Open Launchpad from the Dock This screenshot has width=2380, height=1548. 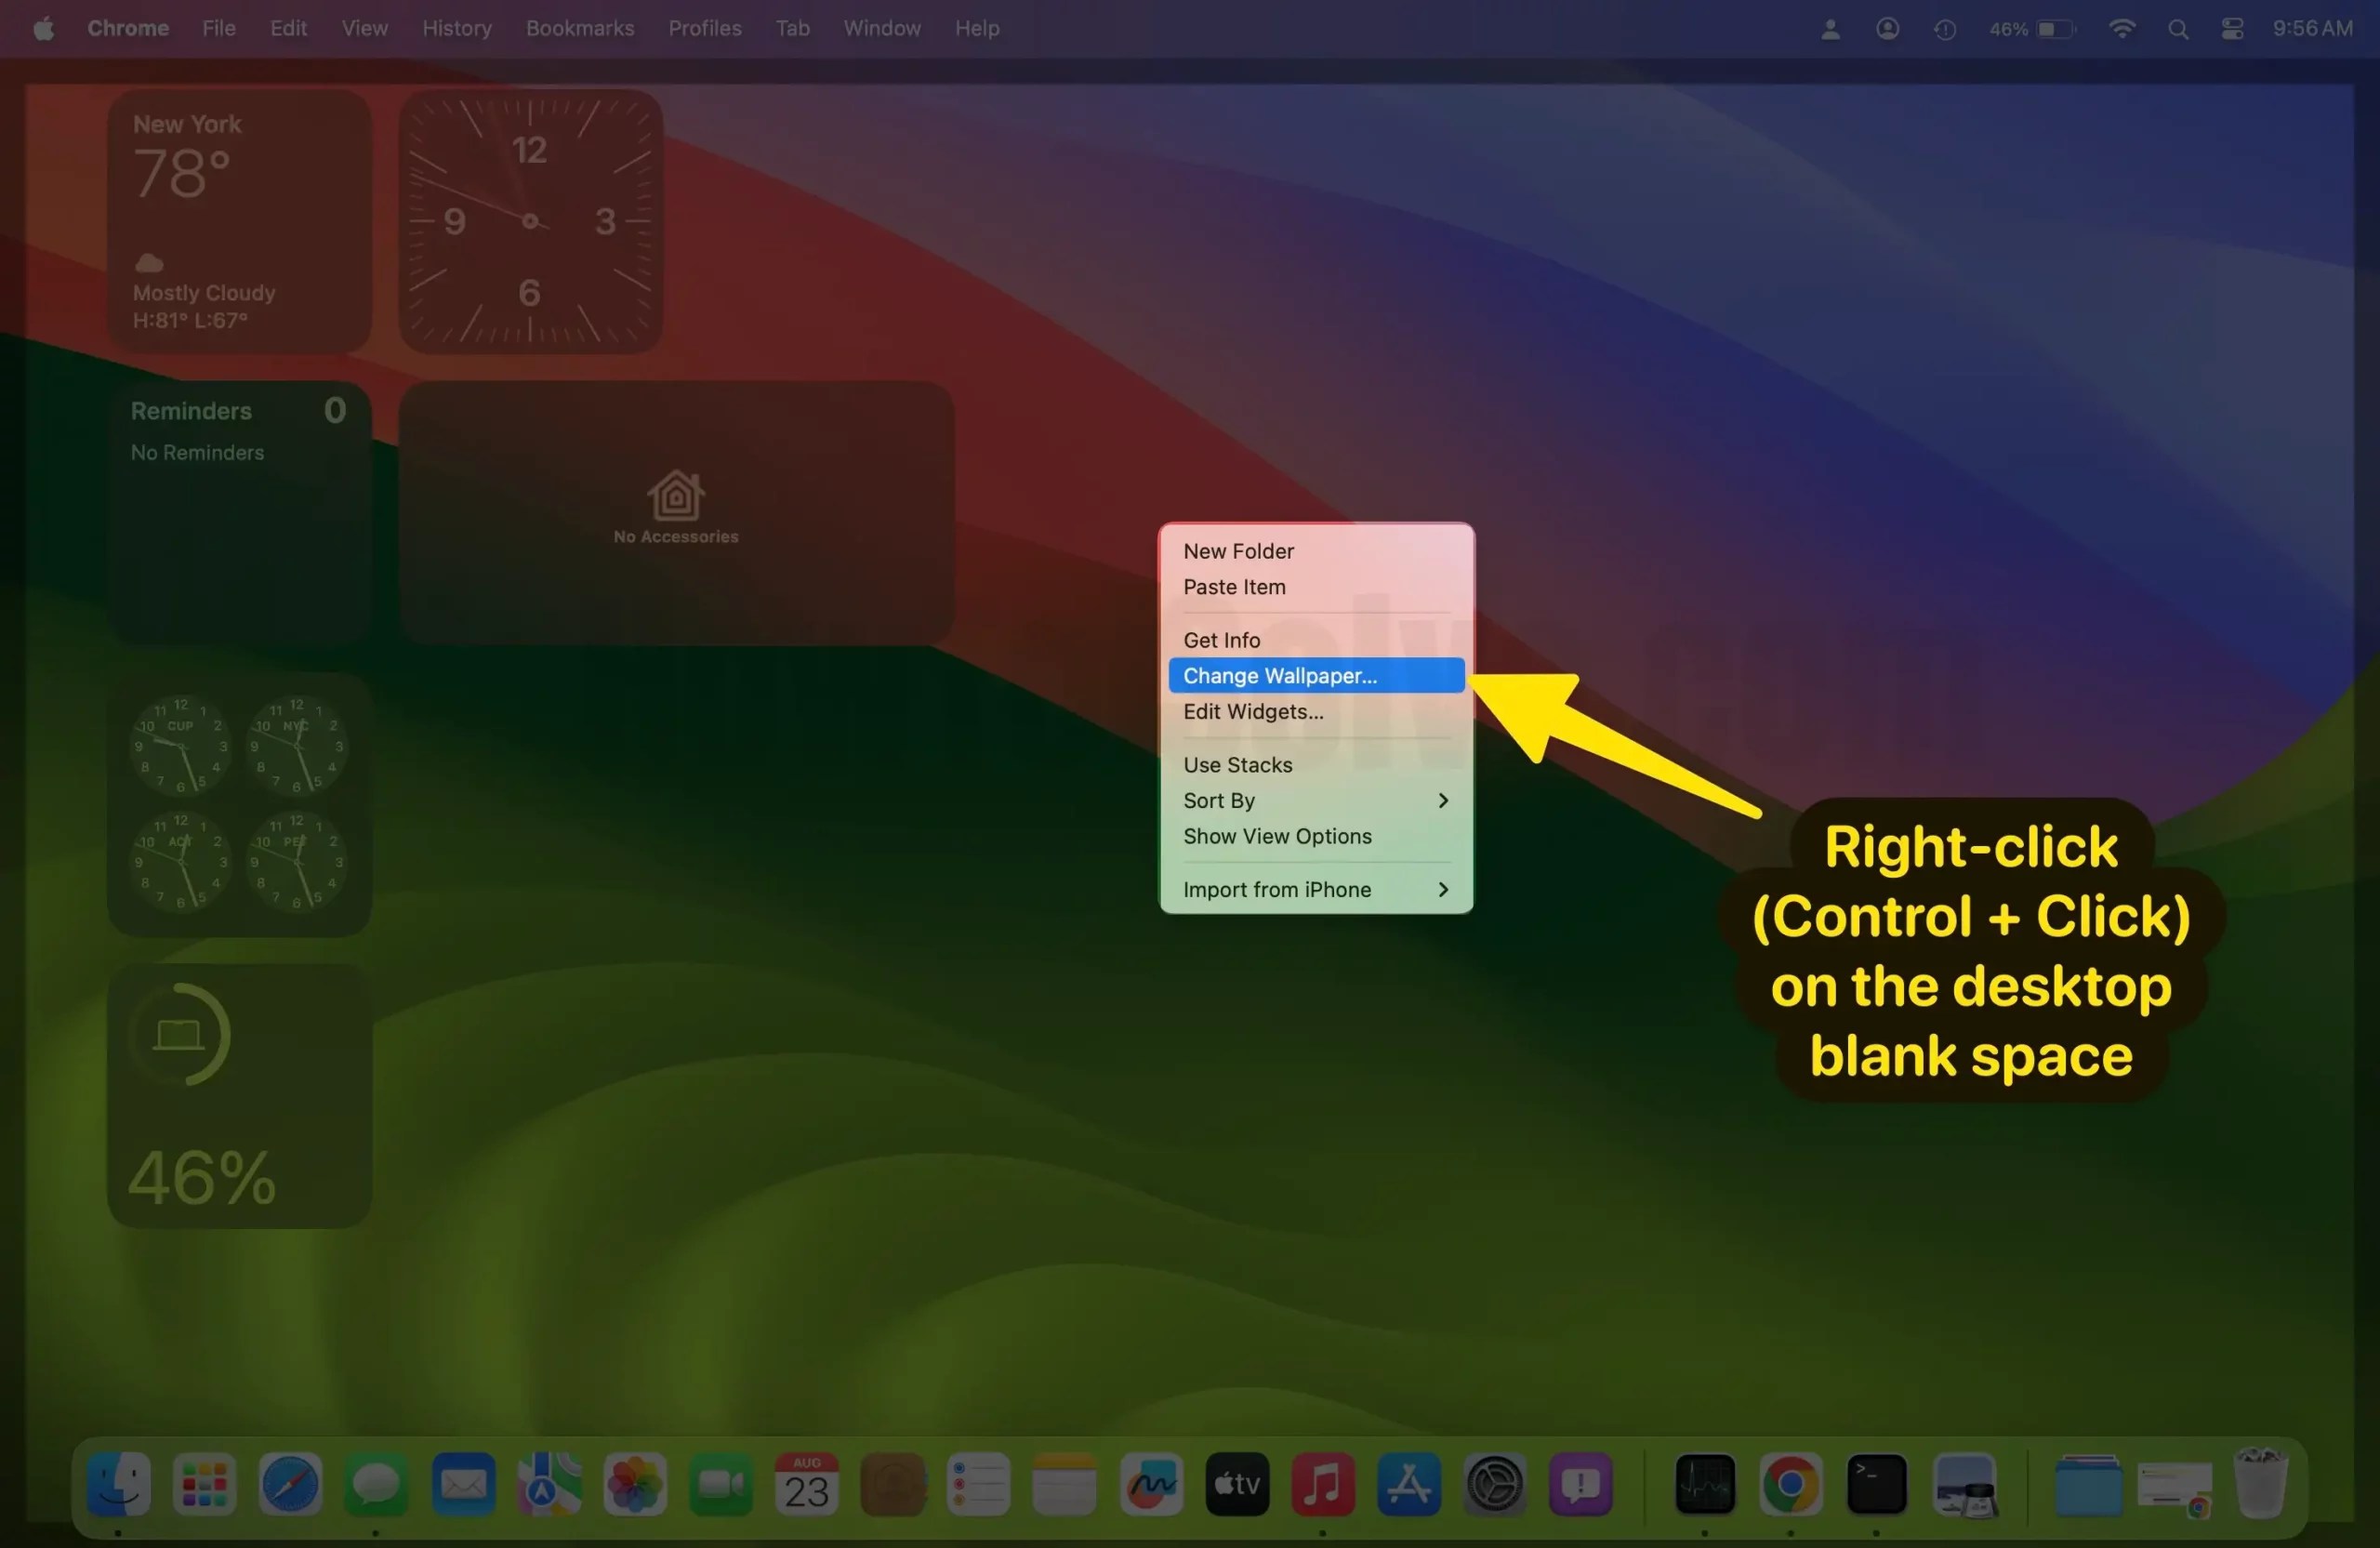pos(203,1484)
